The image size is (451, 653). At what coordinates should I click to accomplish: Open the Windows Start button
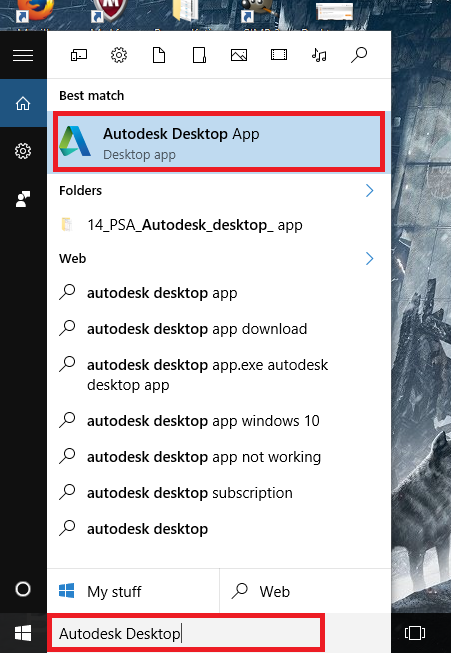click(x=23, y=633)
